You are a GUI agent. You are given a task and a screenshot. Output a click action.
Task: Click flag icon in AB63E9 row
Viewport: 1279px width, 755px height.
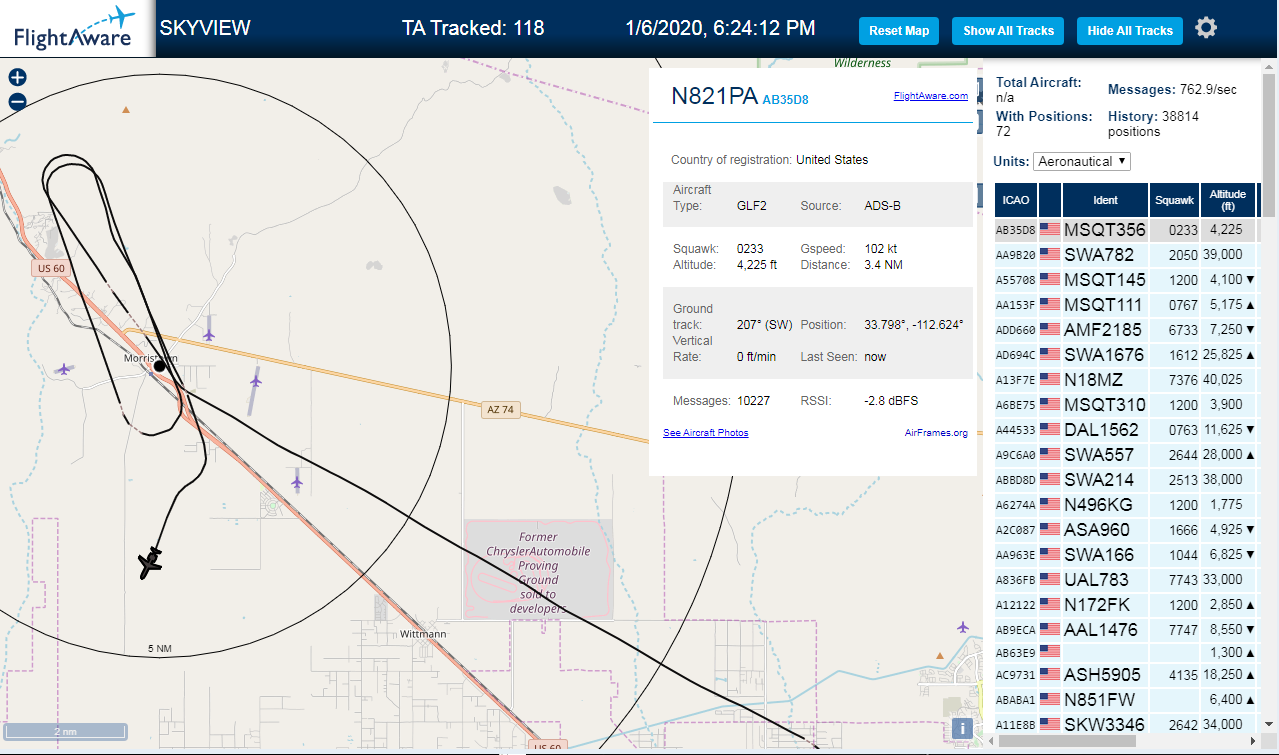pyautogui.click(x=1050, y=652)
